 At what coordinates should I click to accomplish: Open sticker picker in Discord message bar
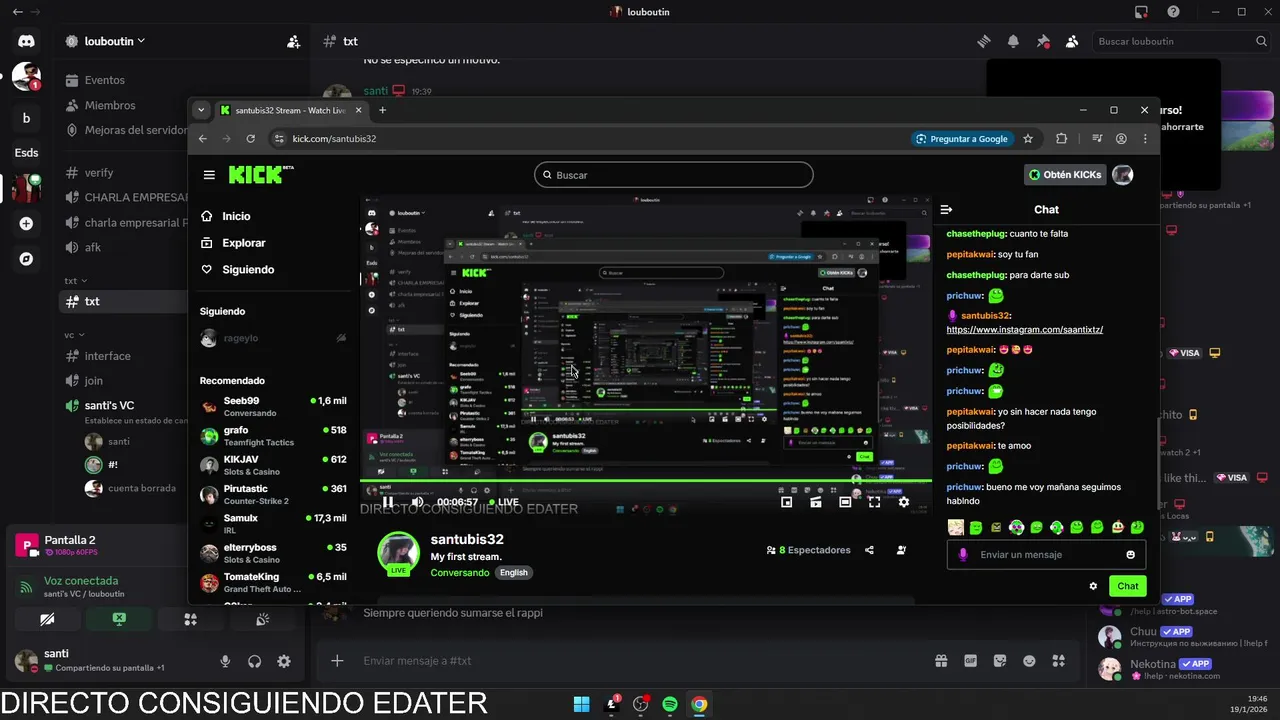point(1000,661)
